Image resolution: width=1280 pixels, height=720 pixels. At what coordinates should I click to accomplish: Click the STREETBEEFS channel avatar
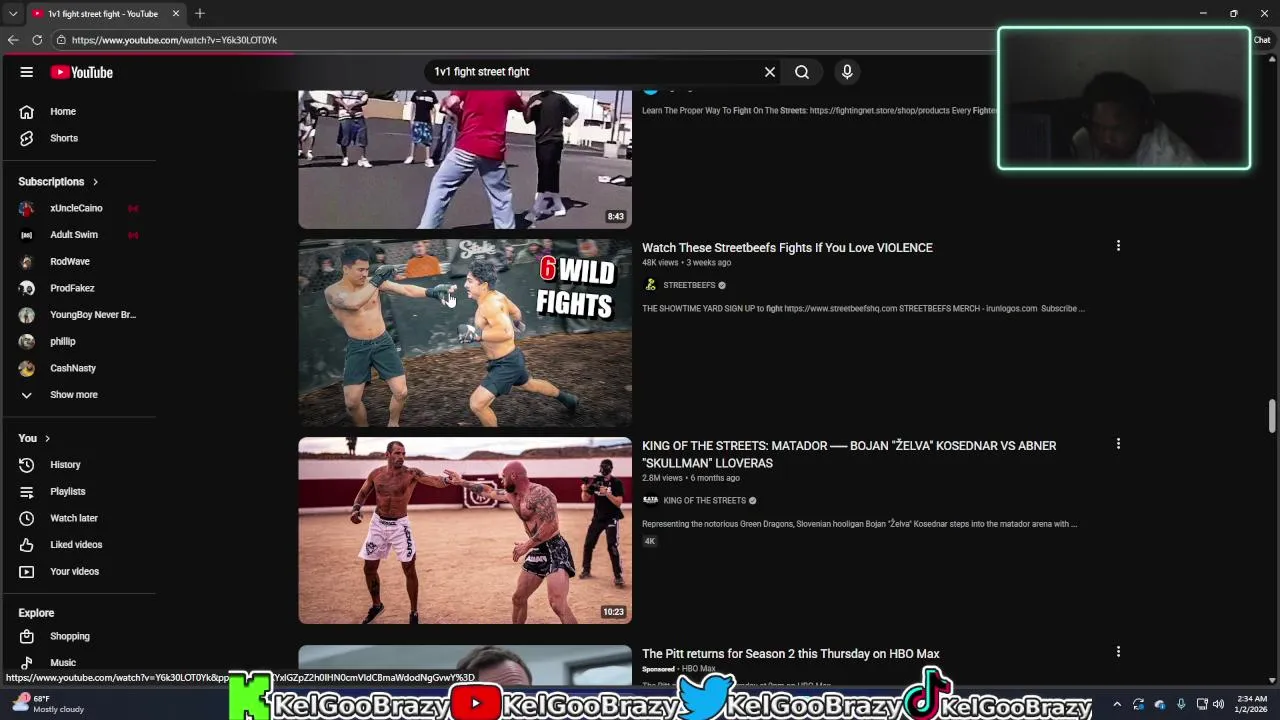(x=650, y=285)
